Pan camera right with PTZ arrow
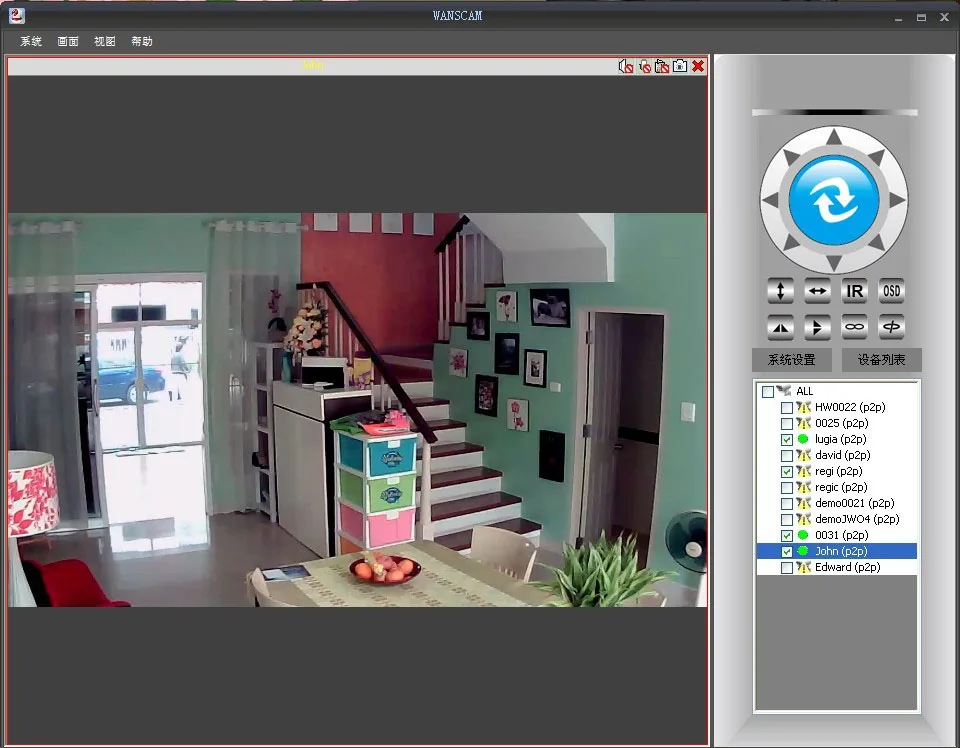 point(897,200)
